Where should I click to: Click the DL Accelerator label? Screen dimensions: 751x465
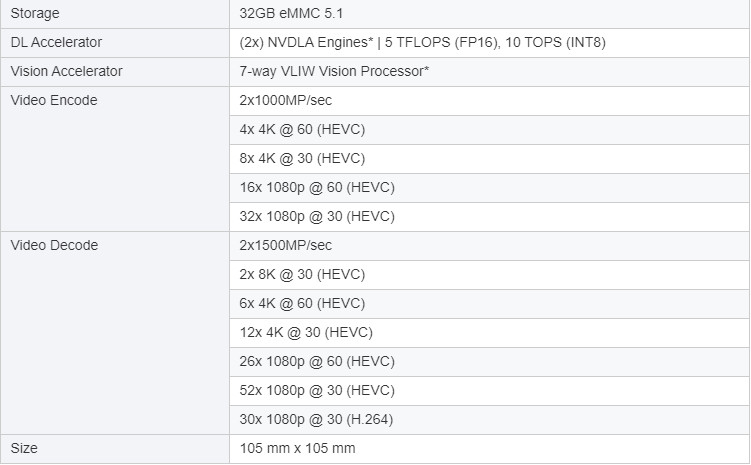point(56,43)
